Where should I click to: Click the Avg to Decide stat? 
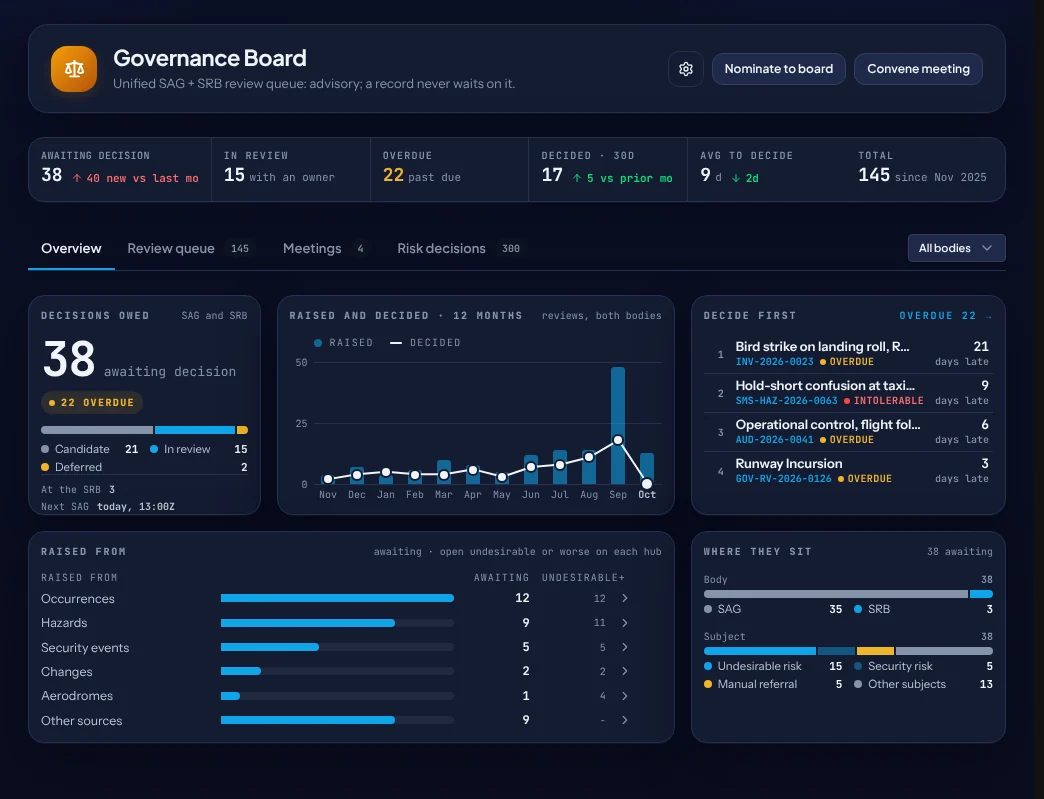(766, 169)
